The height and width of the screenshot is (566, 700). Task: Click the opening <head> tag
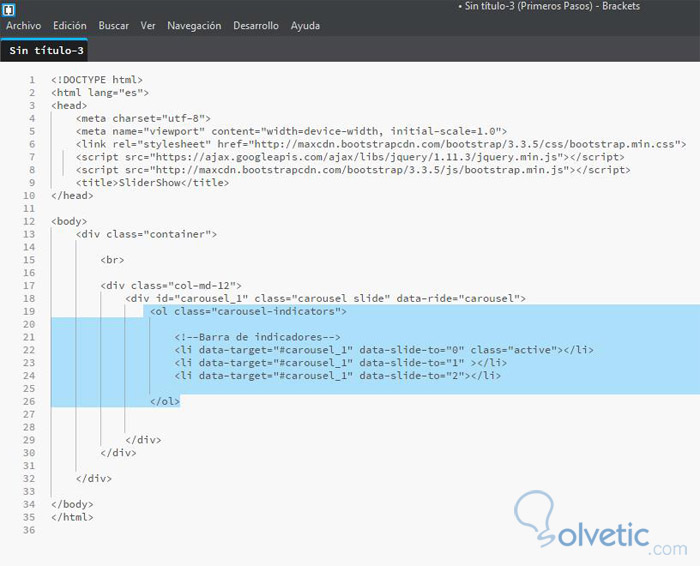click(x=69, y=106)
